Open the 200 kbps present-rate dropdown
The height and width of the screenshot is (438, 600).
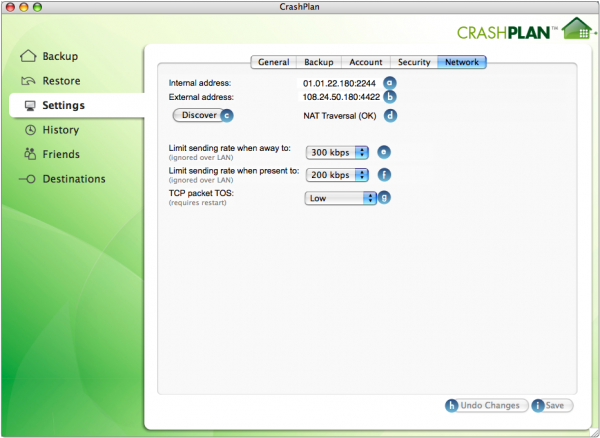click(337, 175)
